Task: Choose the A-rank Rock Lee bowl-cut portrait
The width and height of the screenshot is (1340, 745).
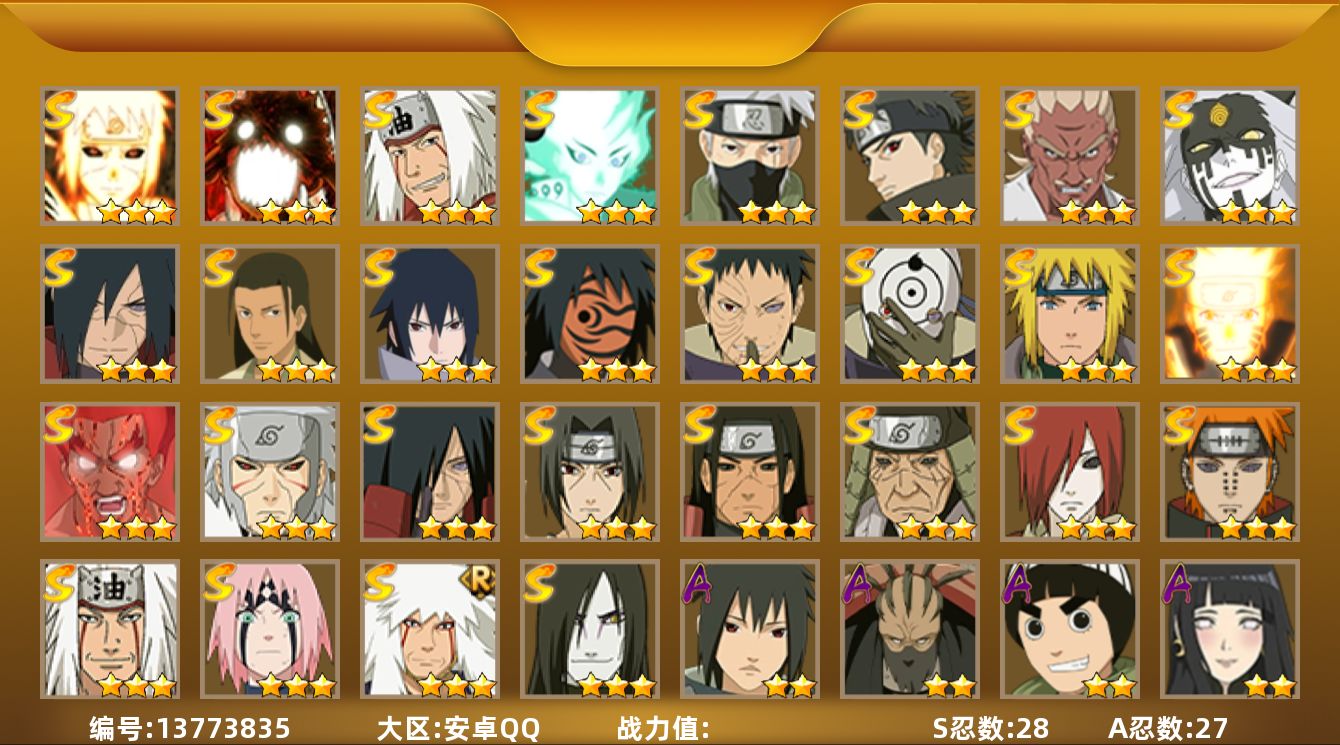Action: click(1070, 629)
